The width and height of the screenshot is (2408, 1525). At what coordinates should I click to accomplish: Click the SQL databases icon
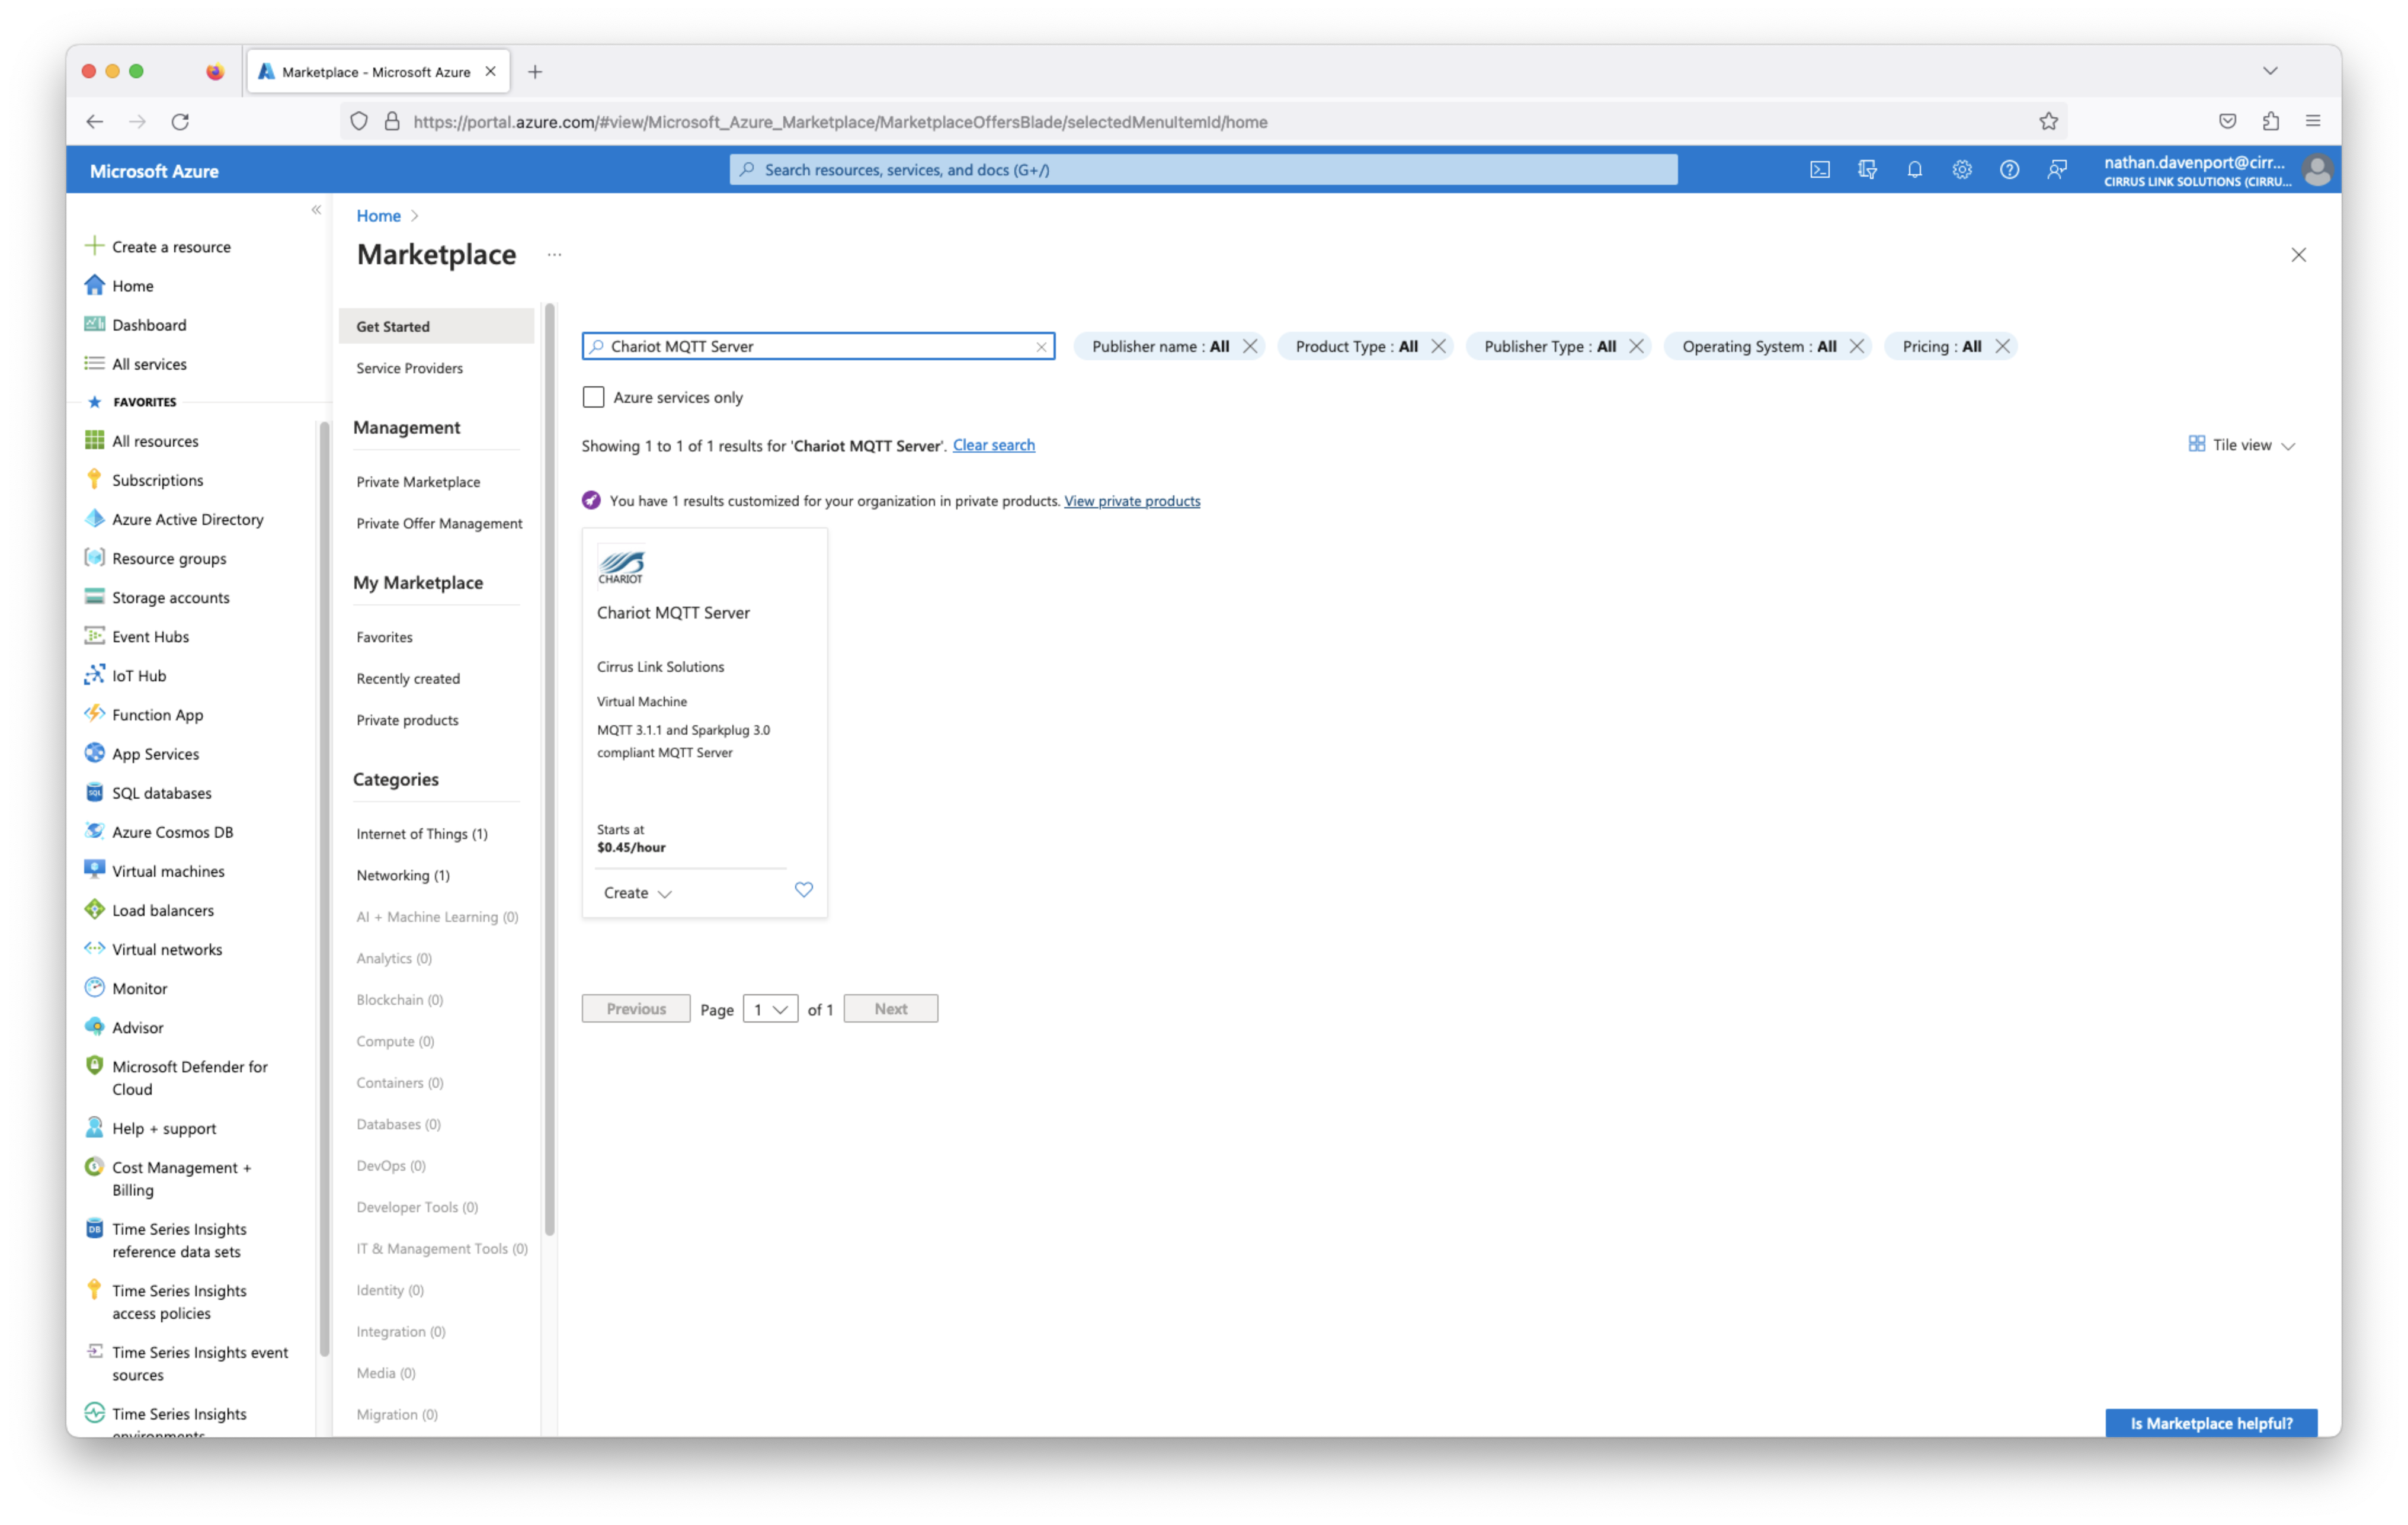click(94, 791)
